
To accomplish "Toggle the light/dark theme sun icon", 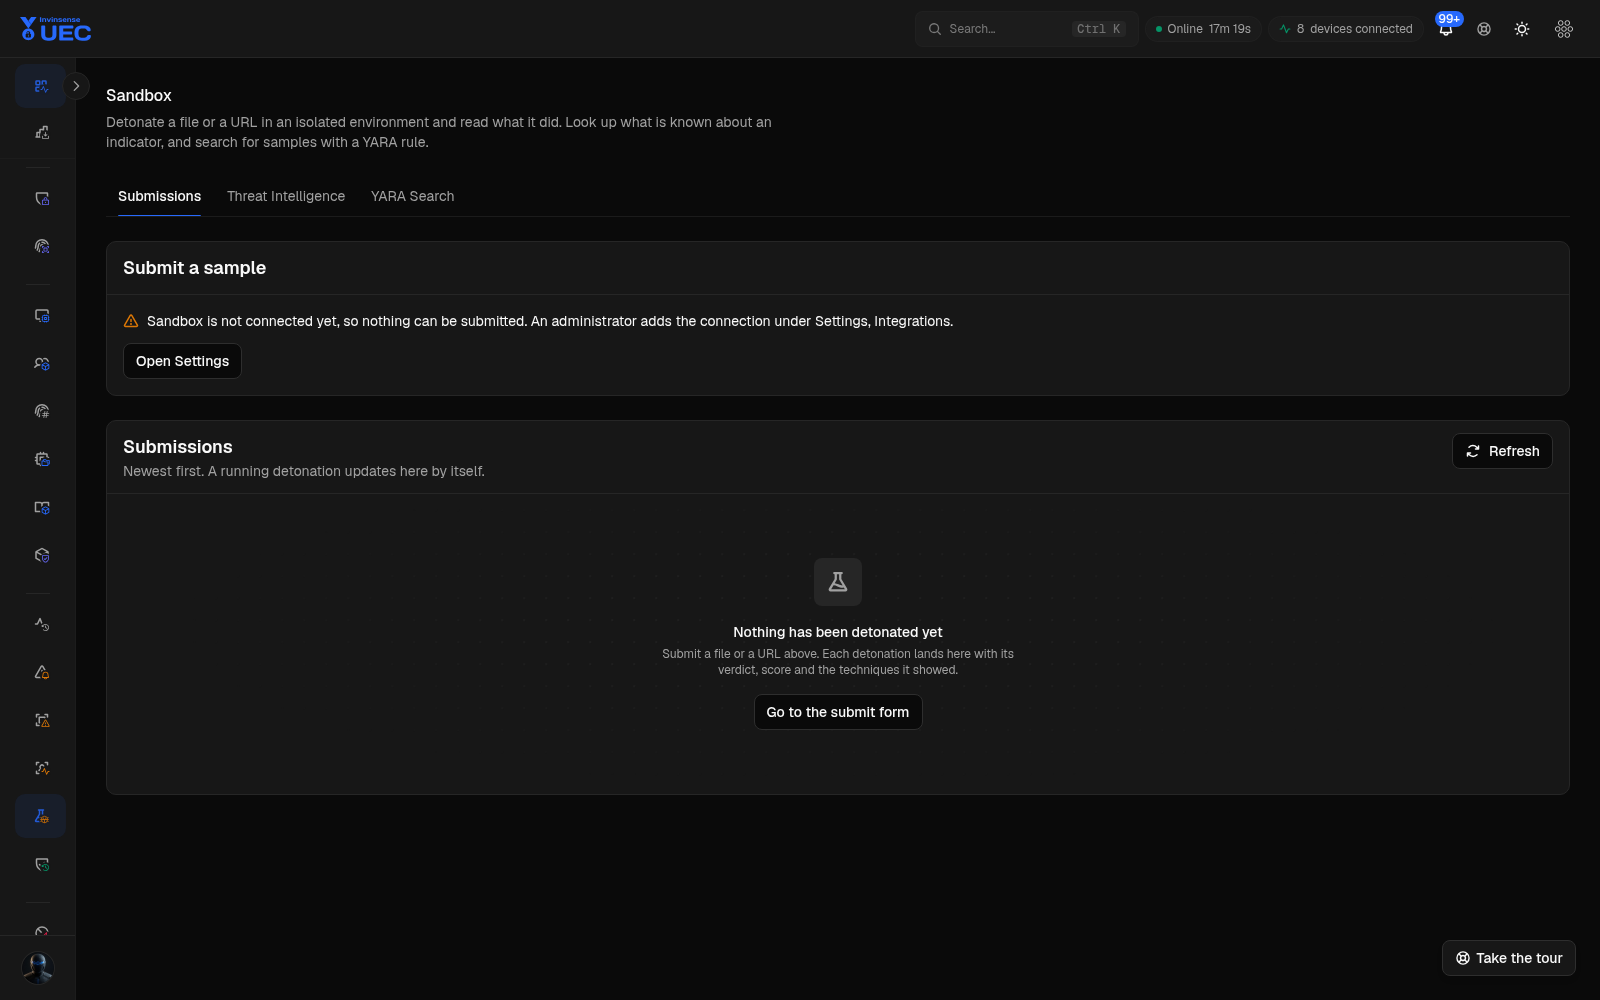I will coord(1522,29).
